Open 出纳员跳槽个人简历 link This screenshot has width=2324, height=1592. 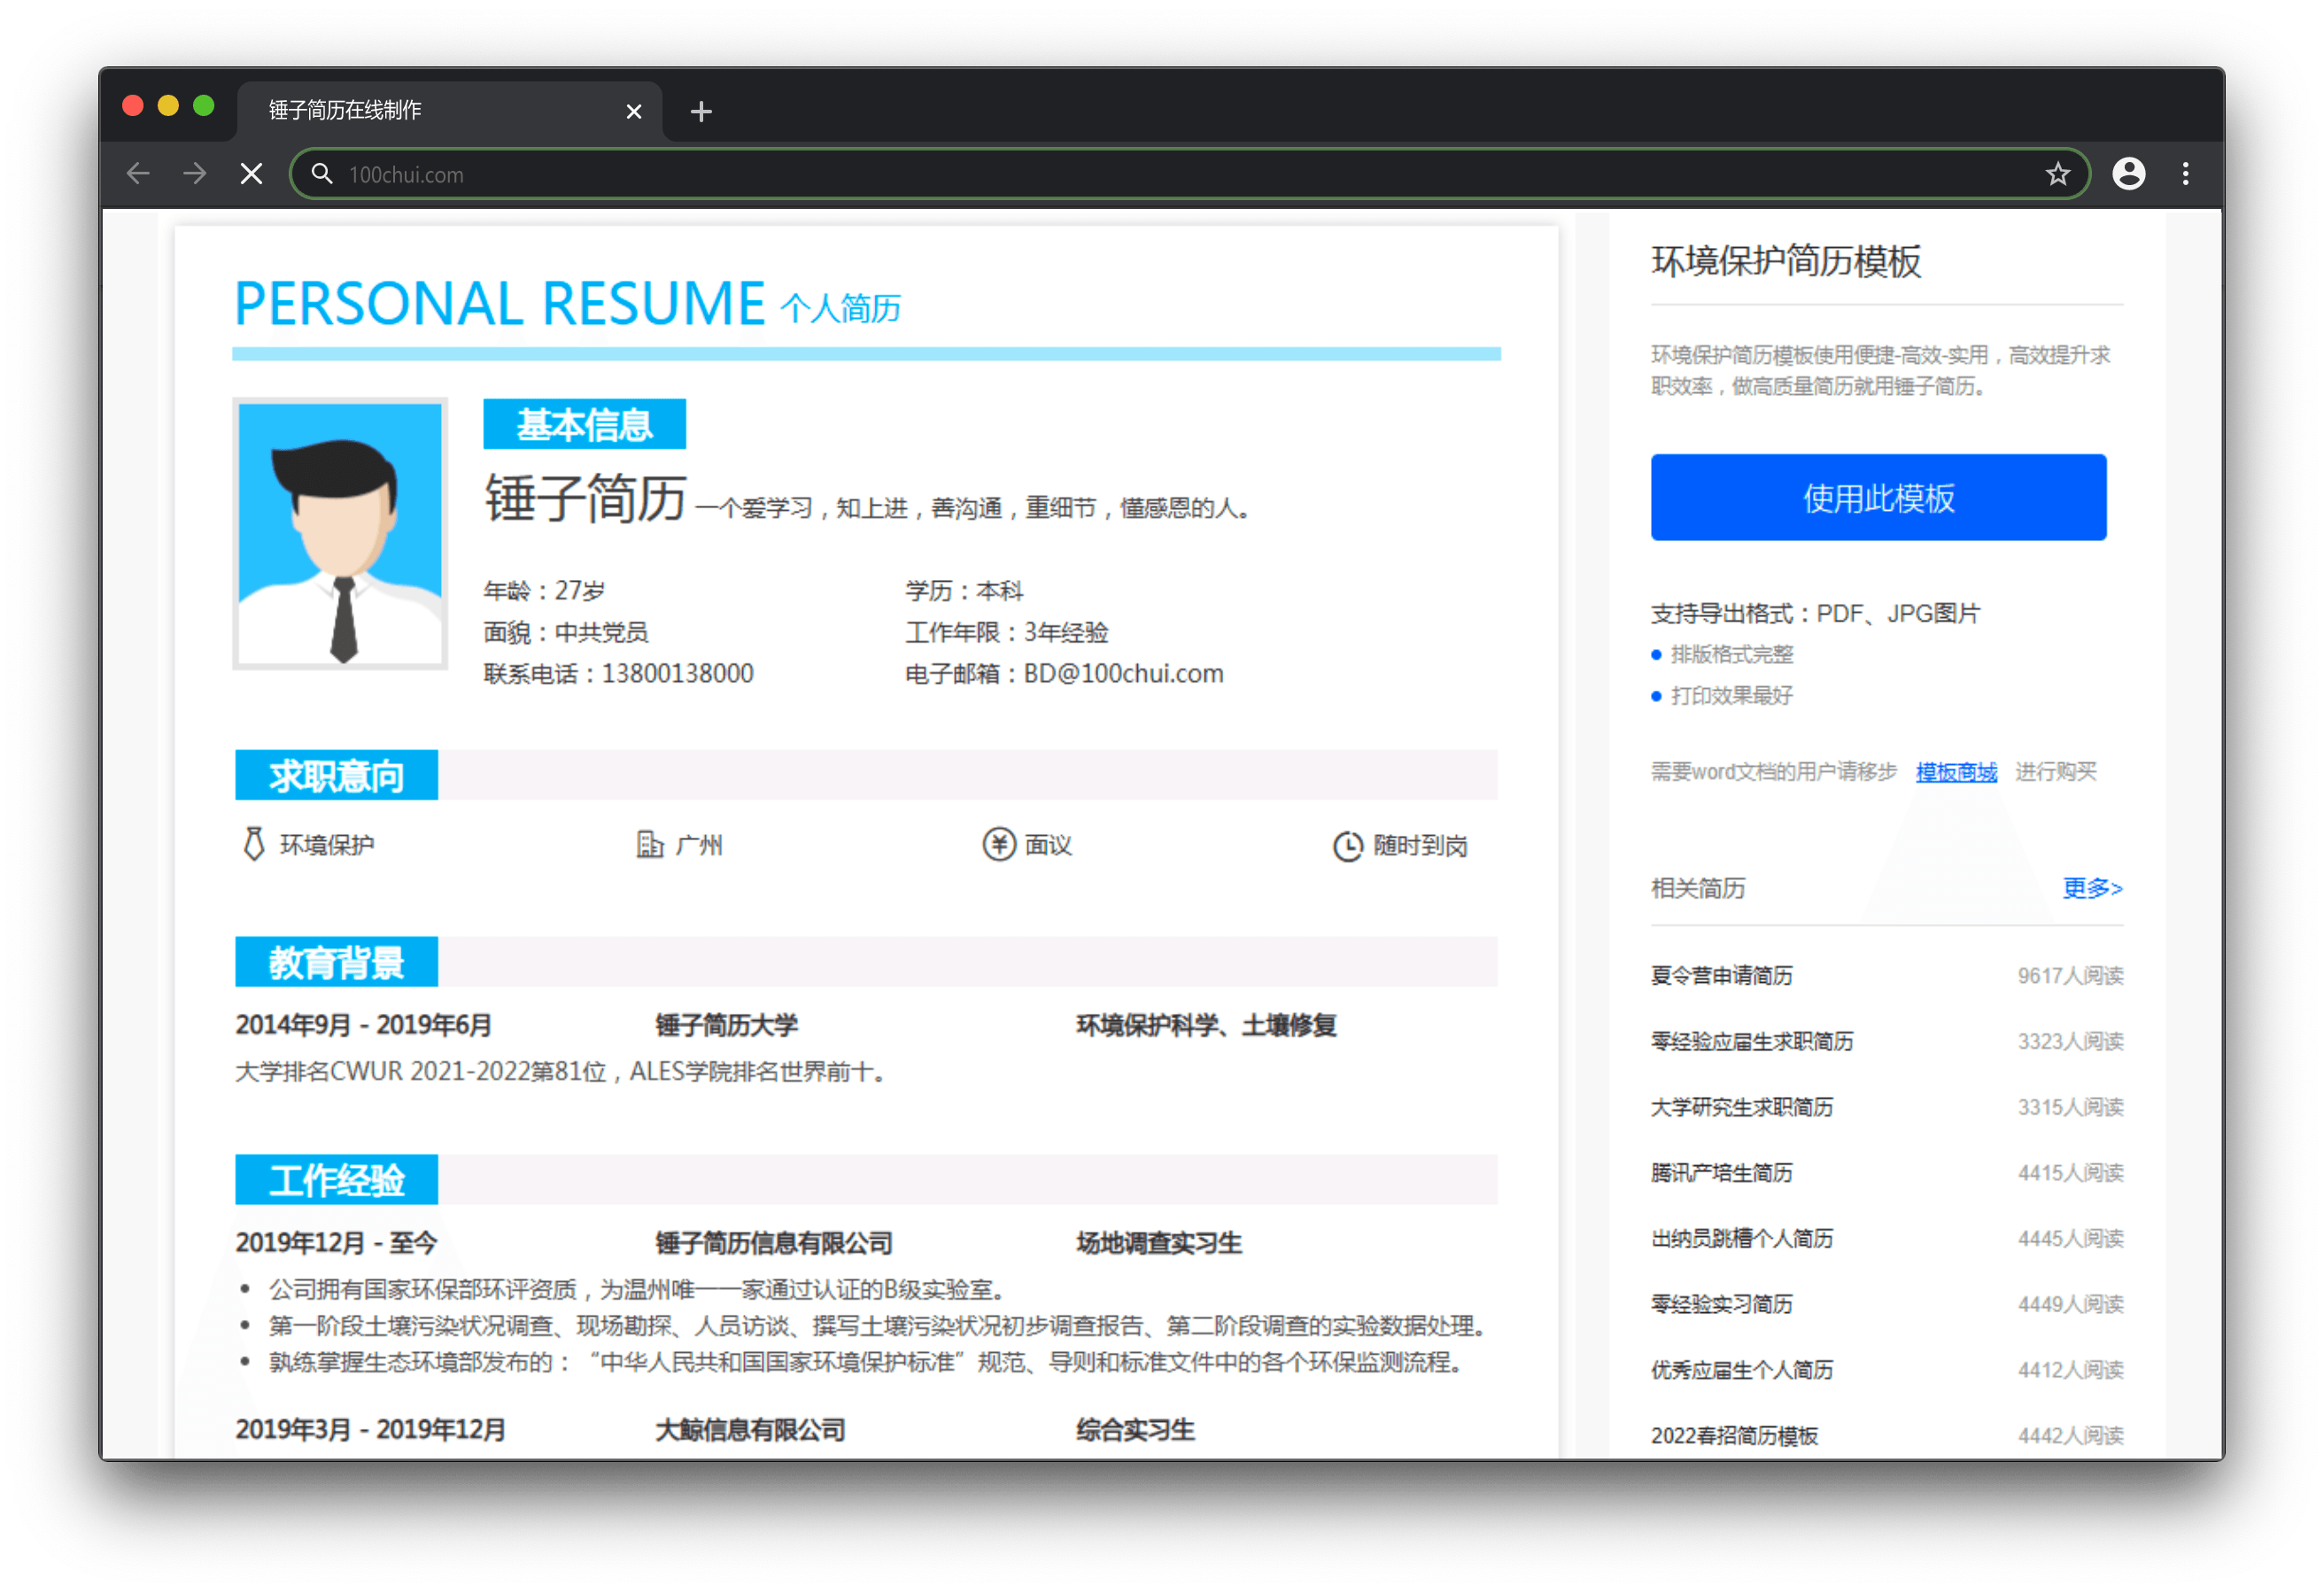(1741, 1238)
